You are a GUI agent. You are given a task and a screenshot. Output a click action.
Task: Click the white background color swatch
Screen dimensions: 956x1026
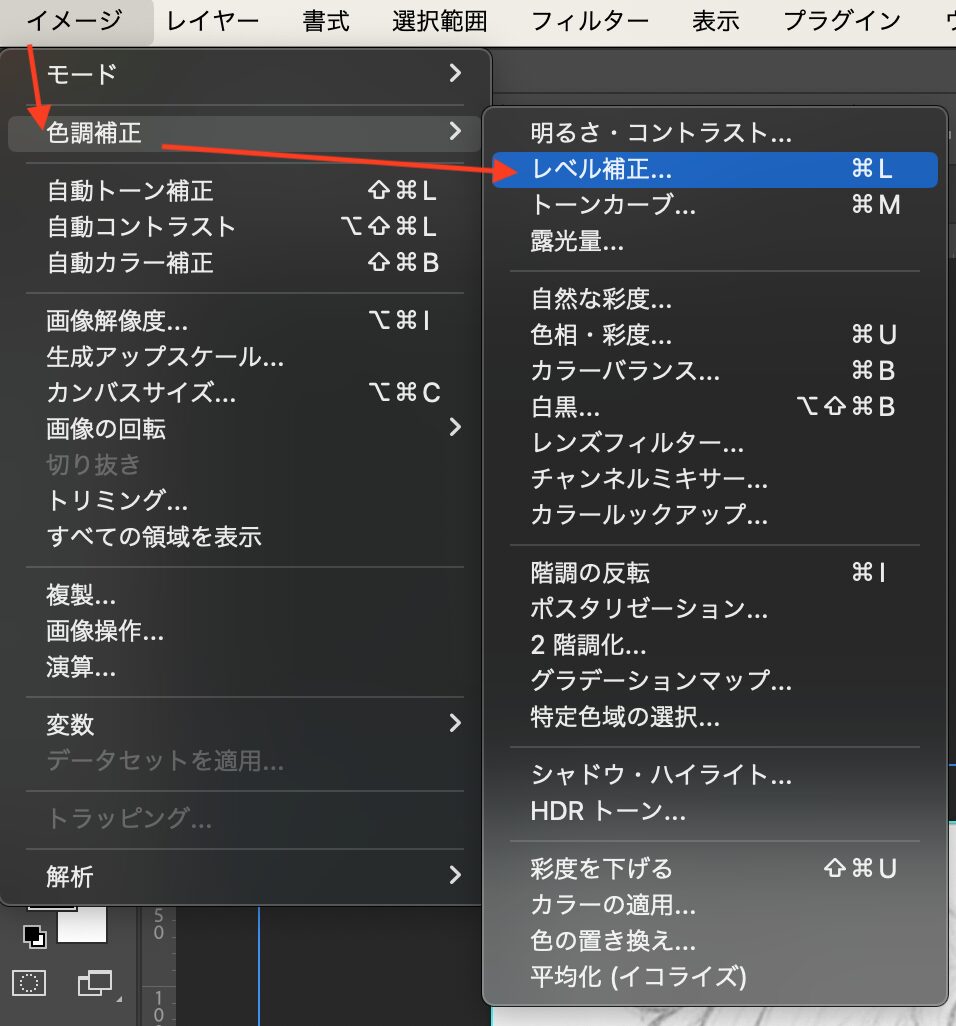(x=82, y=926)
